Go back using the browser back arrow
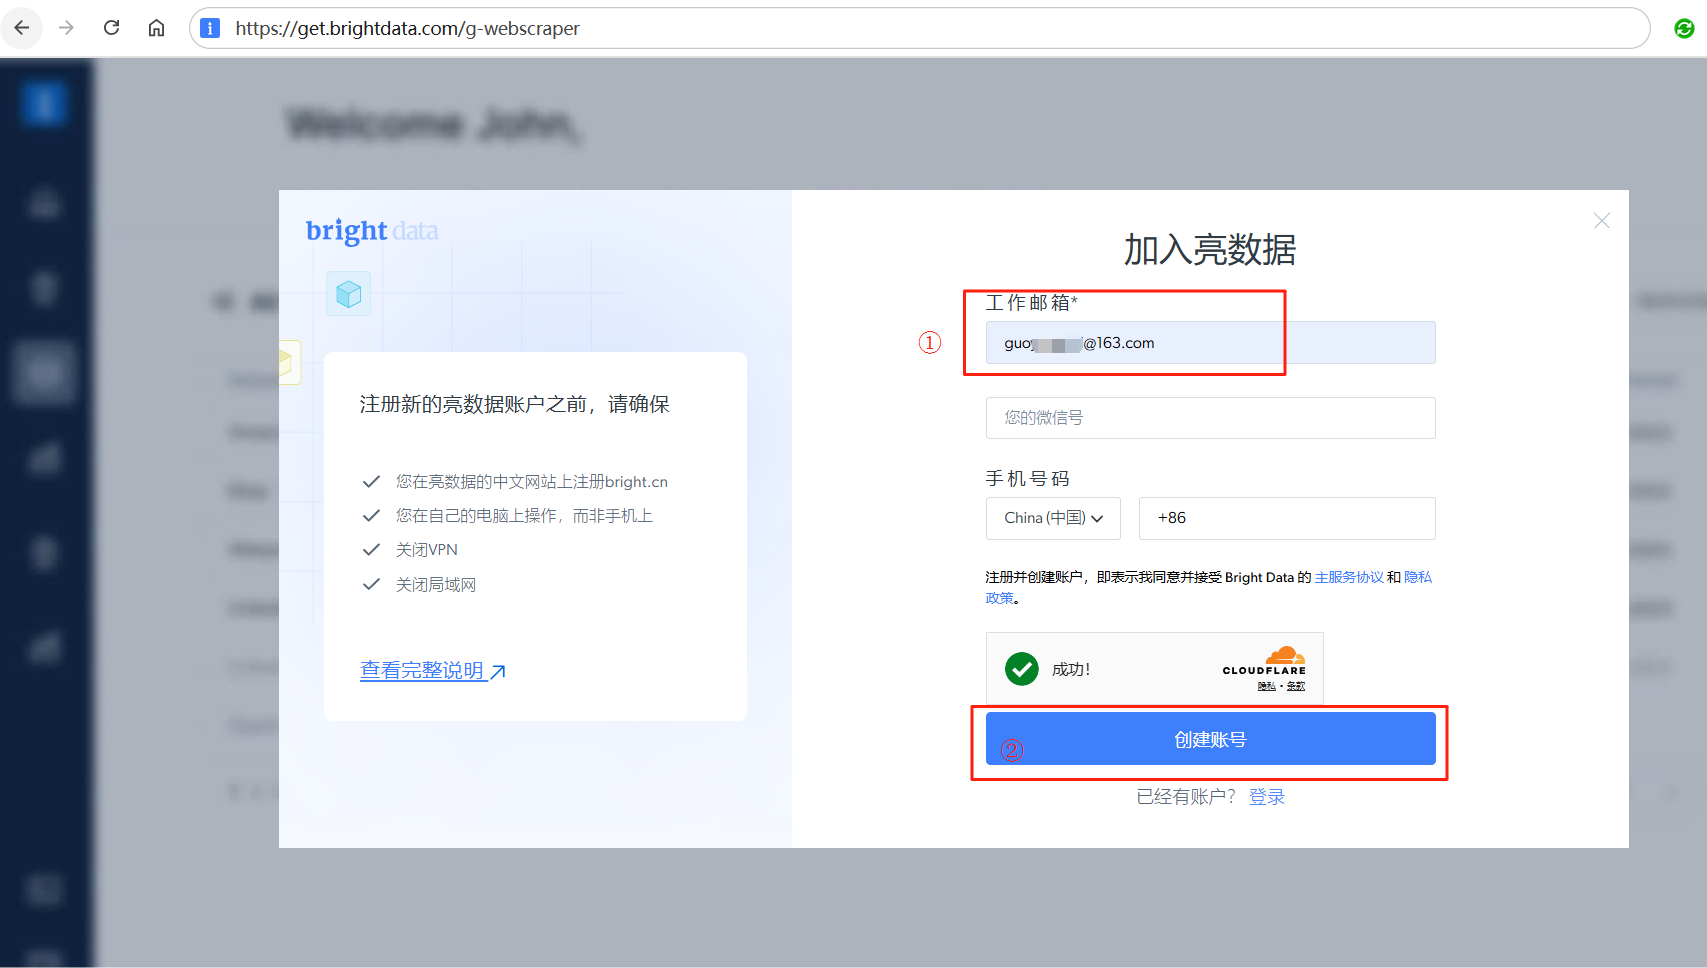The height and width of the screenshot is (968, 1707). point(22,28)
